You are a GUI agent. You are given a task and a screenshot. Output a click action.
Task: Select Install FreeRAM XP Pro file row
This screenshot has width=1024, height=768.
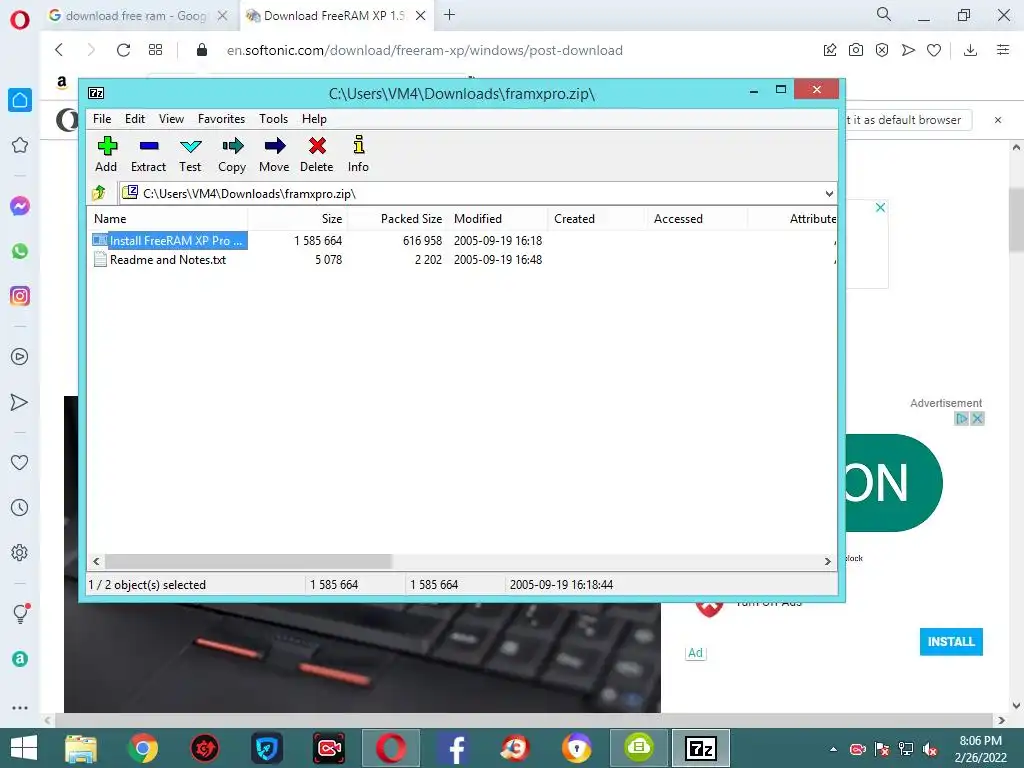coord(170,240)
